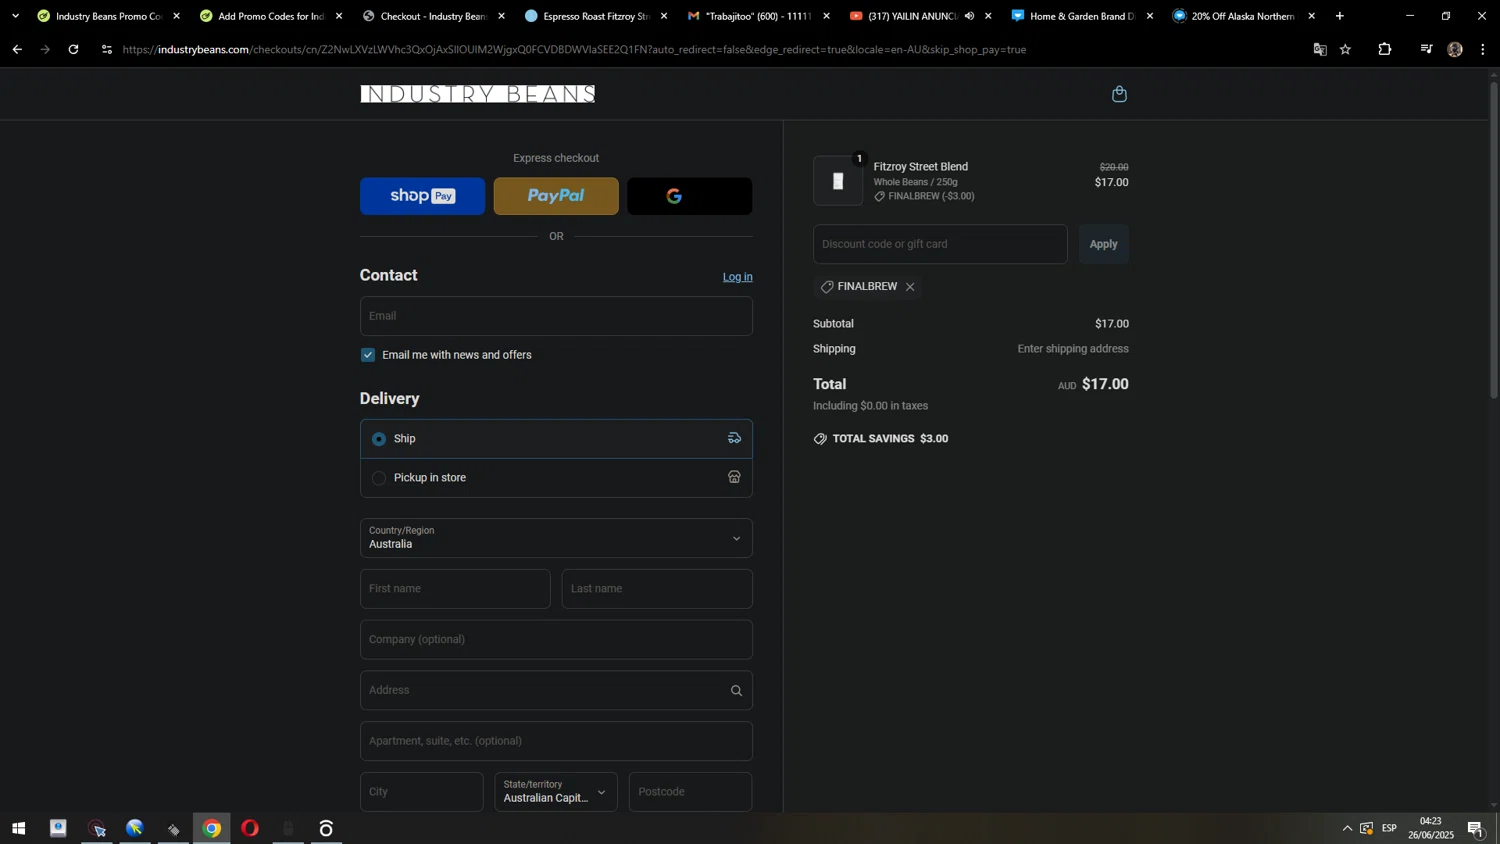
Task: Bookmark this page with star icon
Action: 1346,49
